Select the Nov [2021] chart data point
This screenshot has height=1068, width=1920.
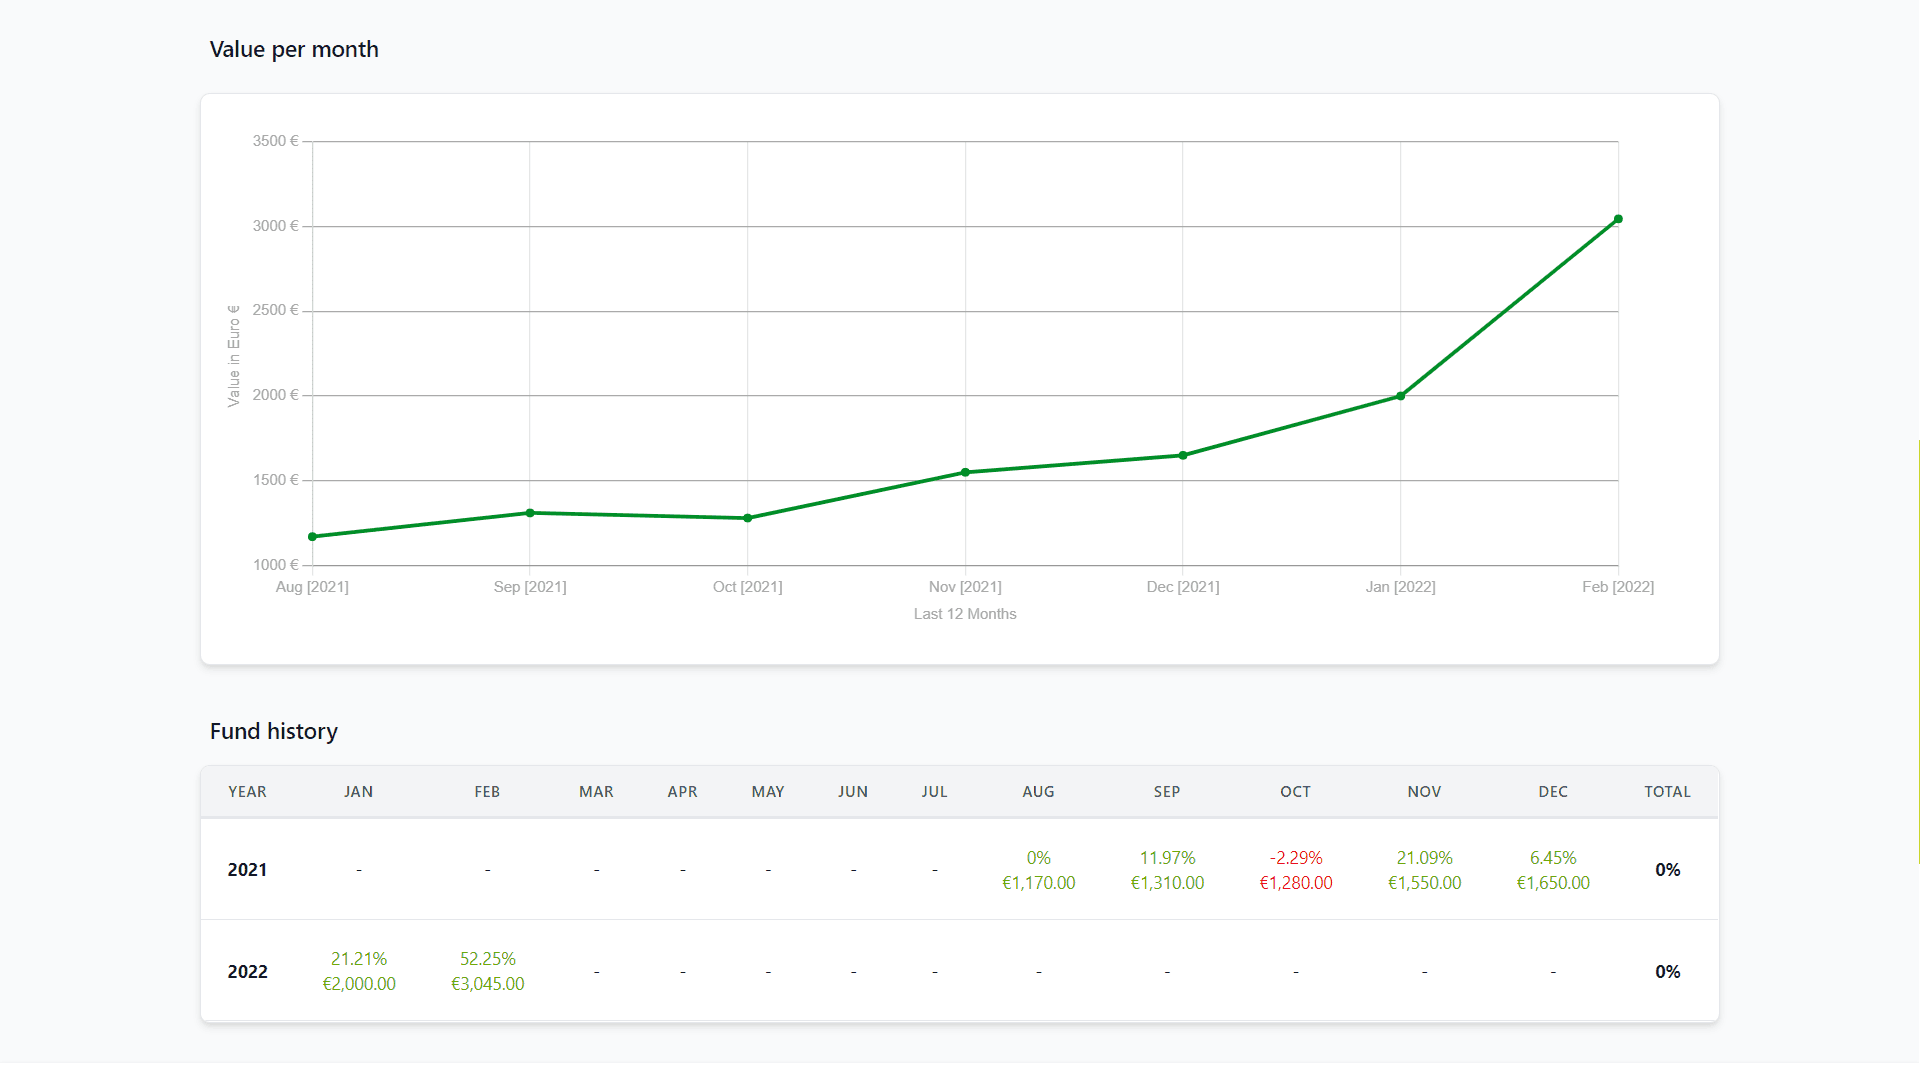965,472
